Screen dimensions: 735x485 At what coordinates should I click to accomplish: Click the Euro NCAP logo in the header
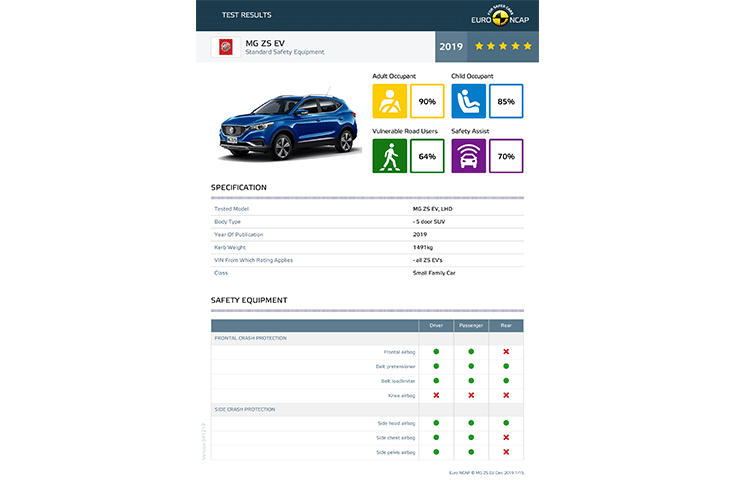(x=500, y=16)
